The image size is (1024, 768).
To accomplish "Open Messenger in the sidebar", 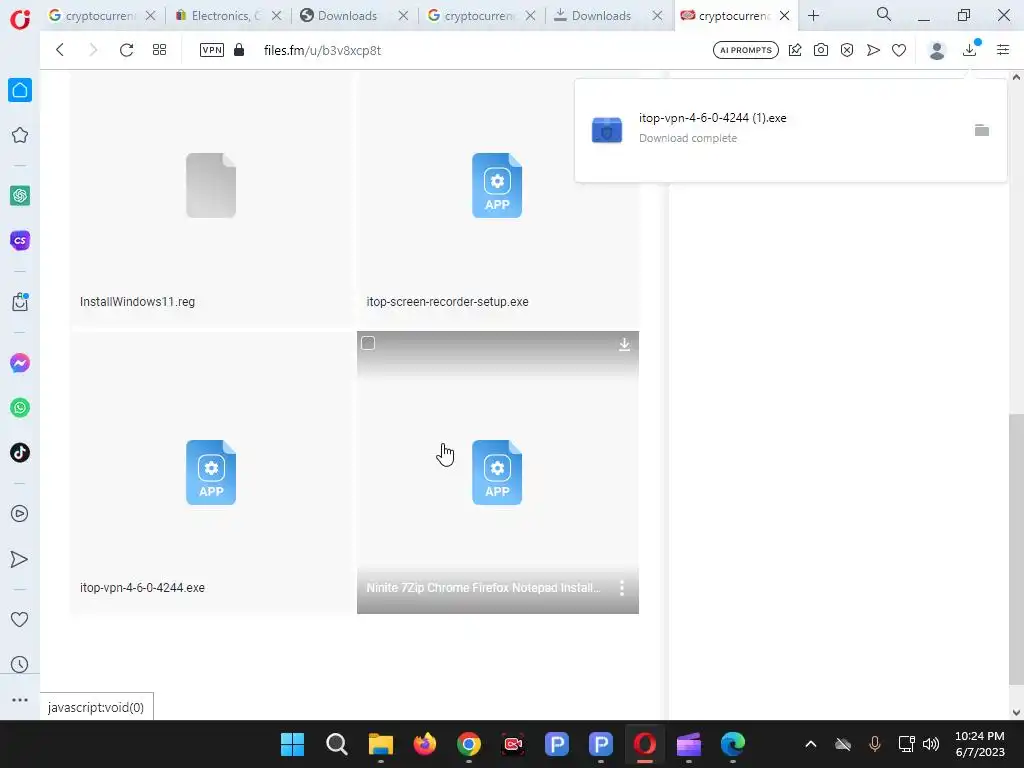I will coord(20,363).
